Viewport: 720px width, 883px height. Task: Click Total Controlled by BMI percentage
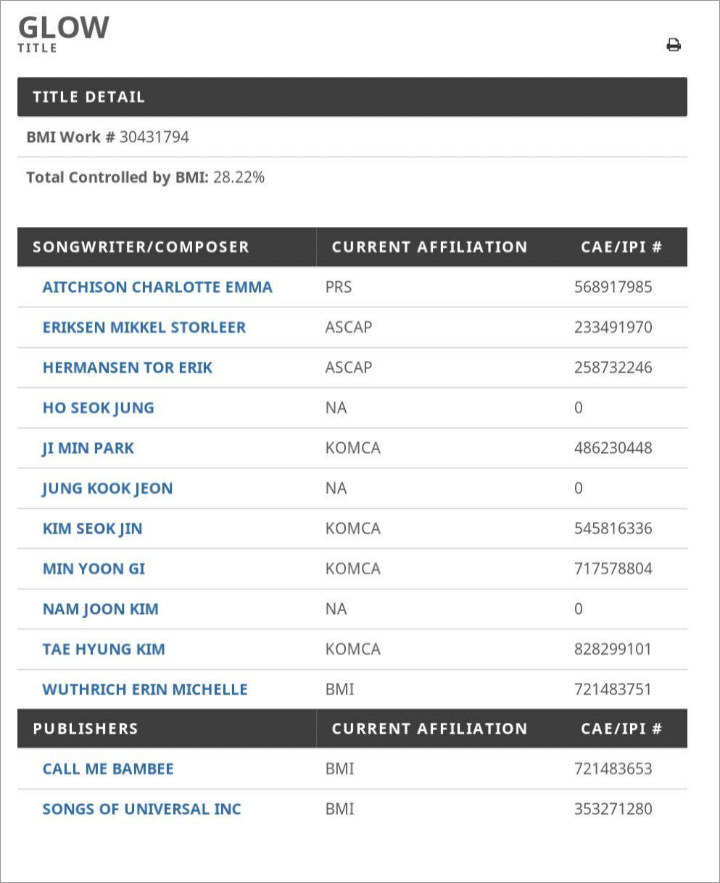click(x=239, y=177)
